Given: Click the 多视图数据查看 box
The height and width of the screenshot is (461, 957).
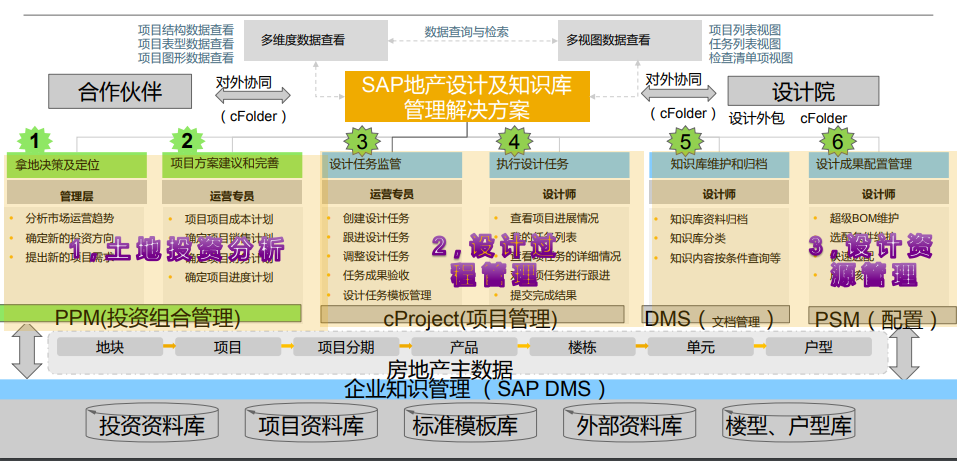Looking at the screenshot, I should click(629, 40).
